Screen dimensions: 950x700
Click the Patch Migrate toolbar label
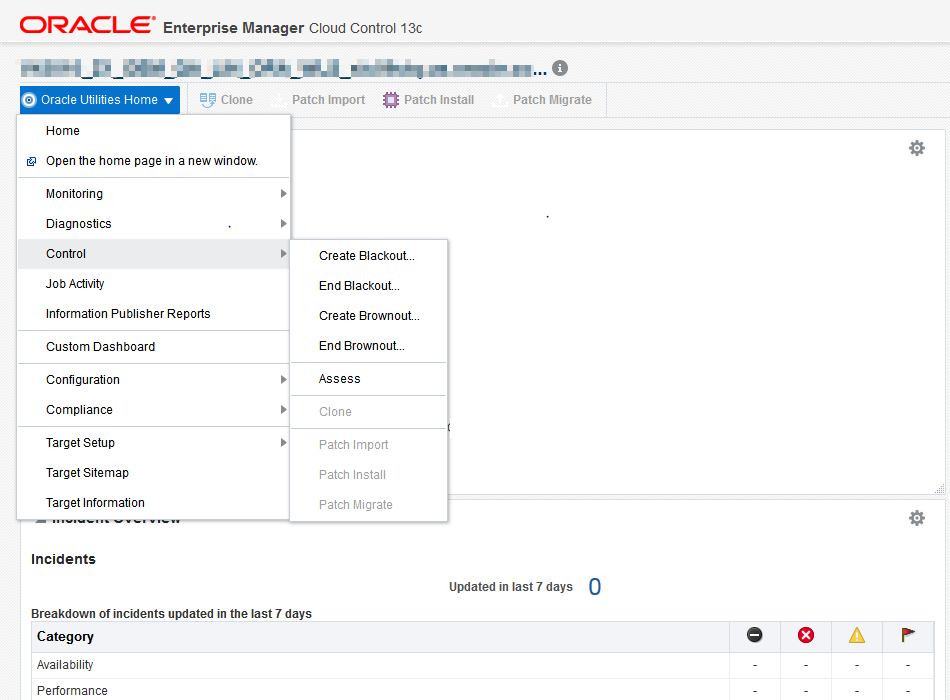[553, 100]
